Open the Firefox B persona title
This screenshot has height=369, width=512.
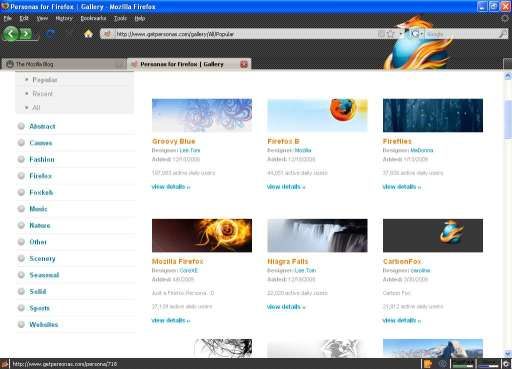284,141
